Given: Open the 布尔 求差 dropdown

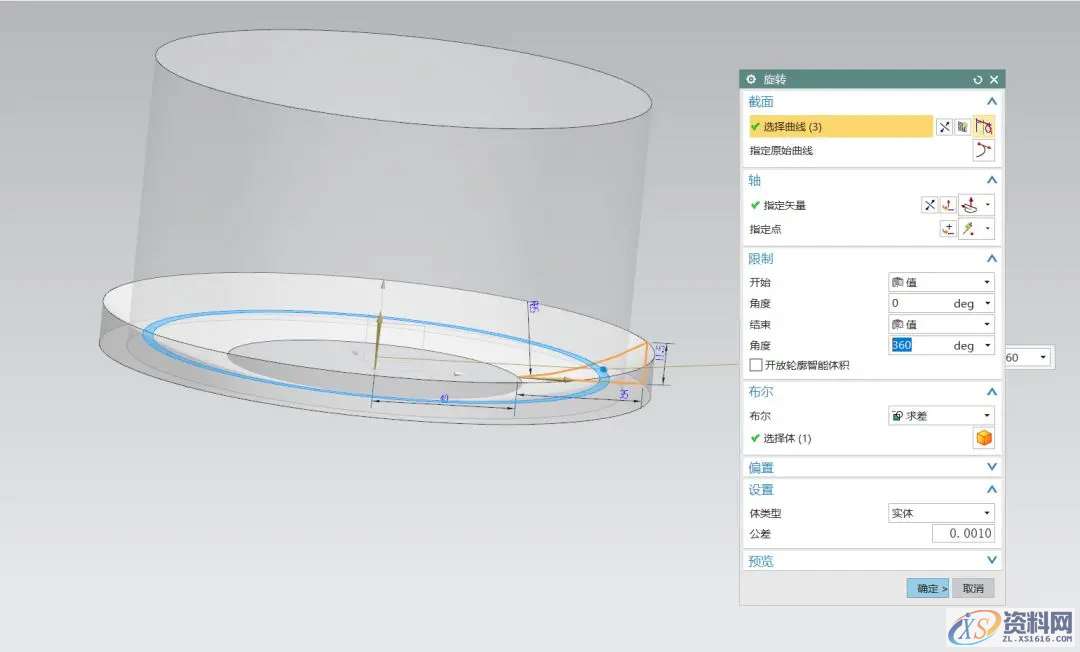Looking at the screenshot, I should (x=940, y=415).
